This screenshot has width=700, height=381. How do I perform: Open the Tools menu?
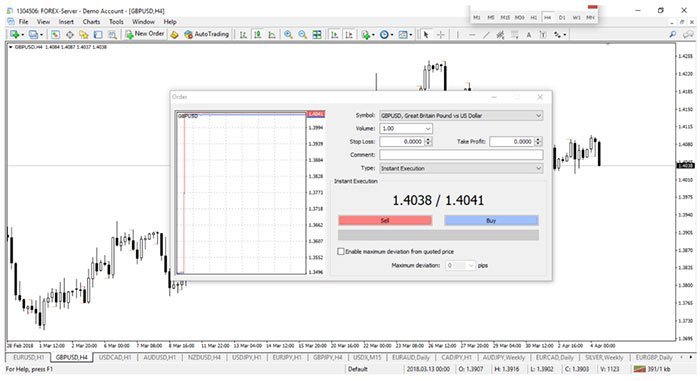[116, 21]
